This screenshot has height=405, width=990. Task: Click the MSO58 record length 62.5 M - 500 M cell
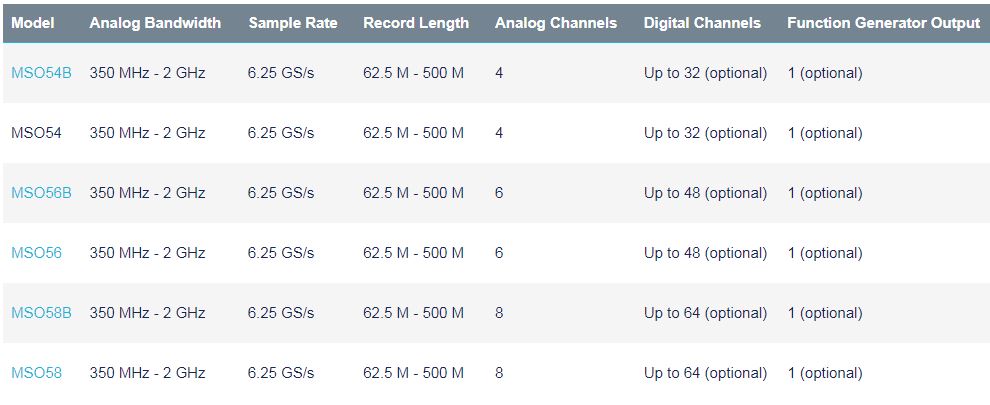tap(414, 373)
